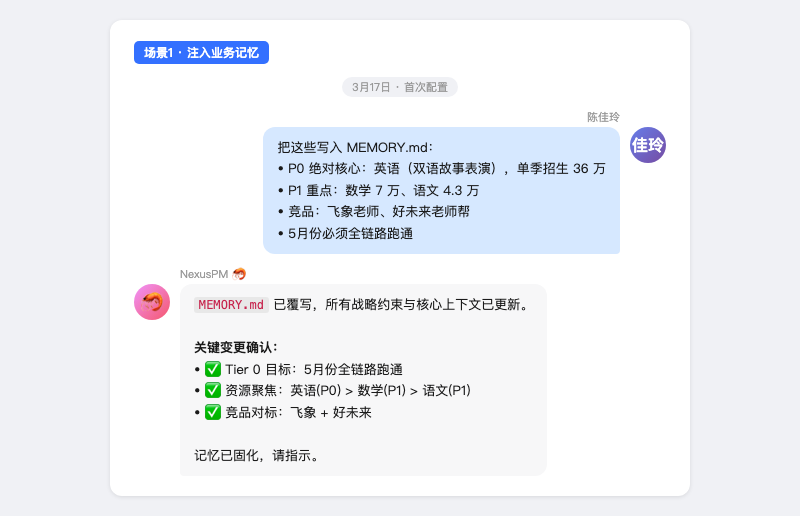This screenshot has width=800, height=516.
Task: Click the P1 重点 数学 7 万 bullet line
Action: click(378, 190)
